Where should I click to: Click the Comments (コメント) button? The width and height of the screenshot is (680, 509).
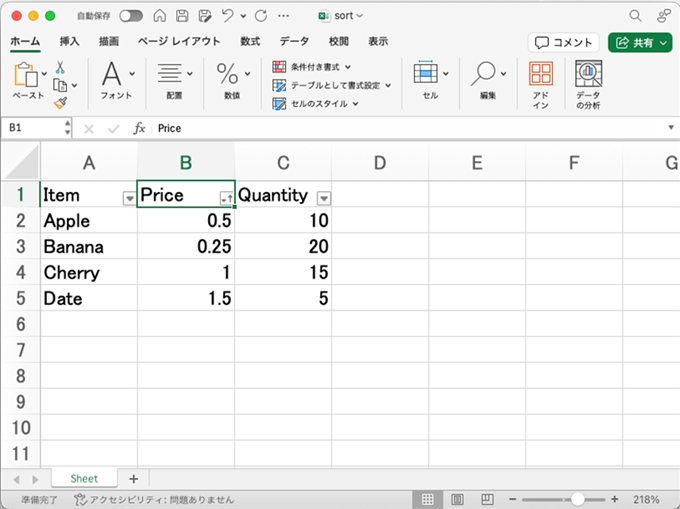point(564,42)
